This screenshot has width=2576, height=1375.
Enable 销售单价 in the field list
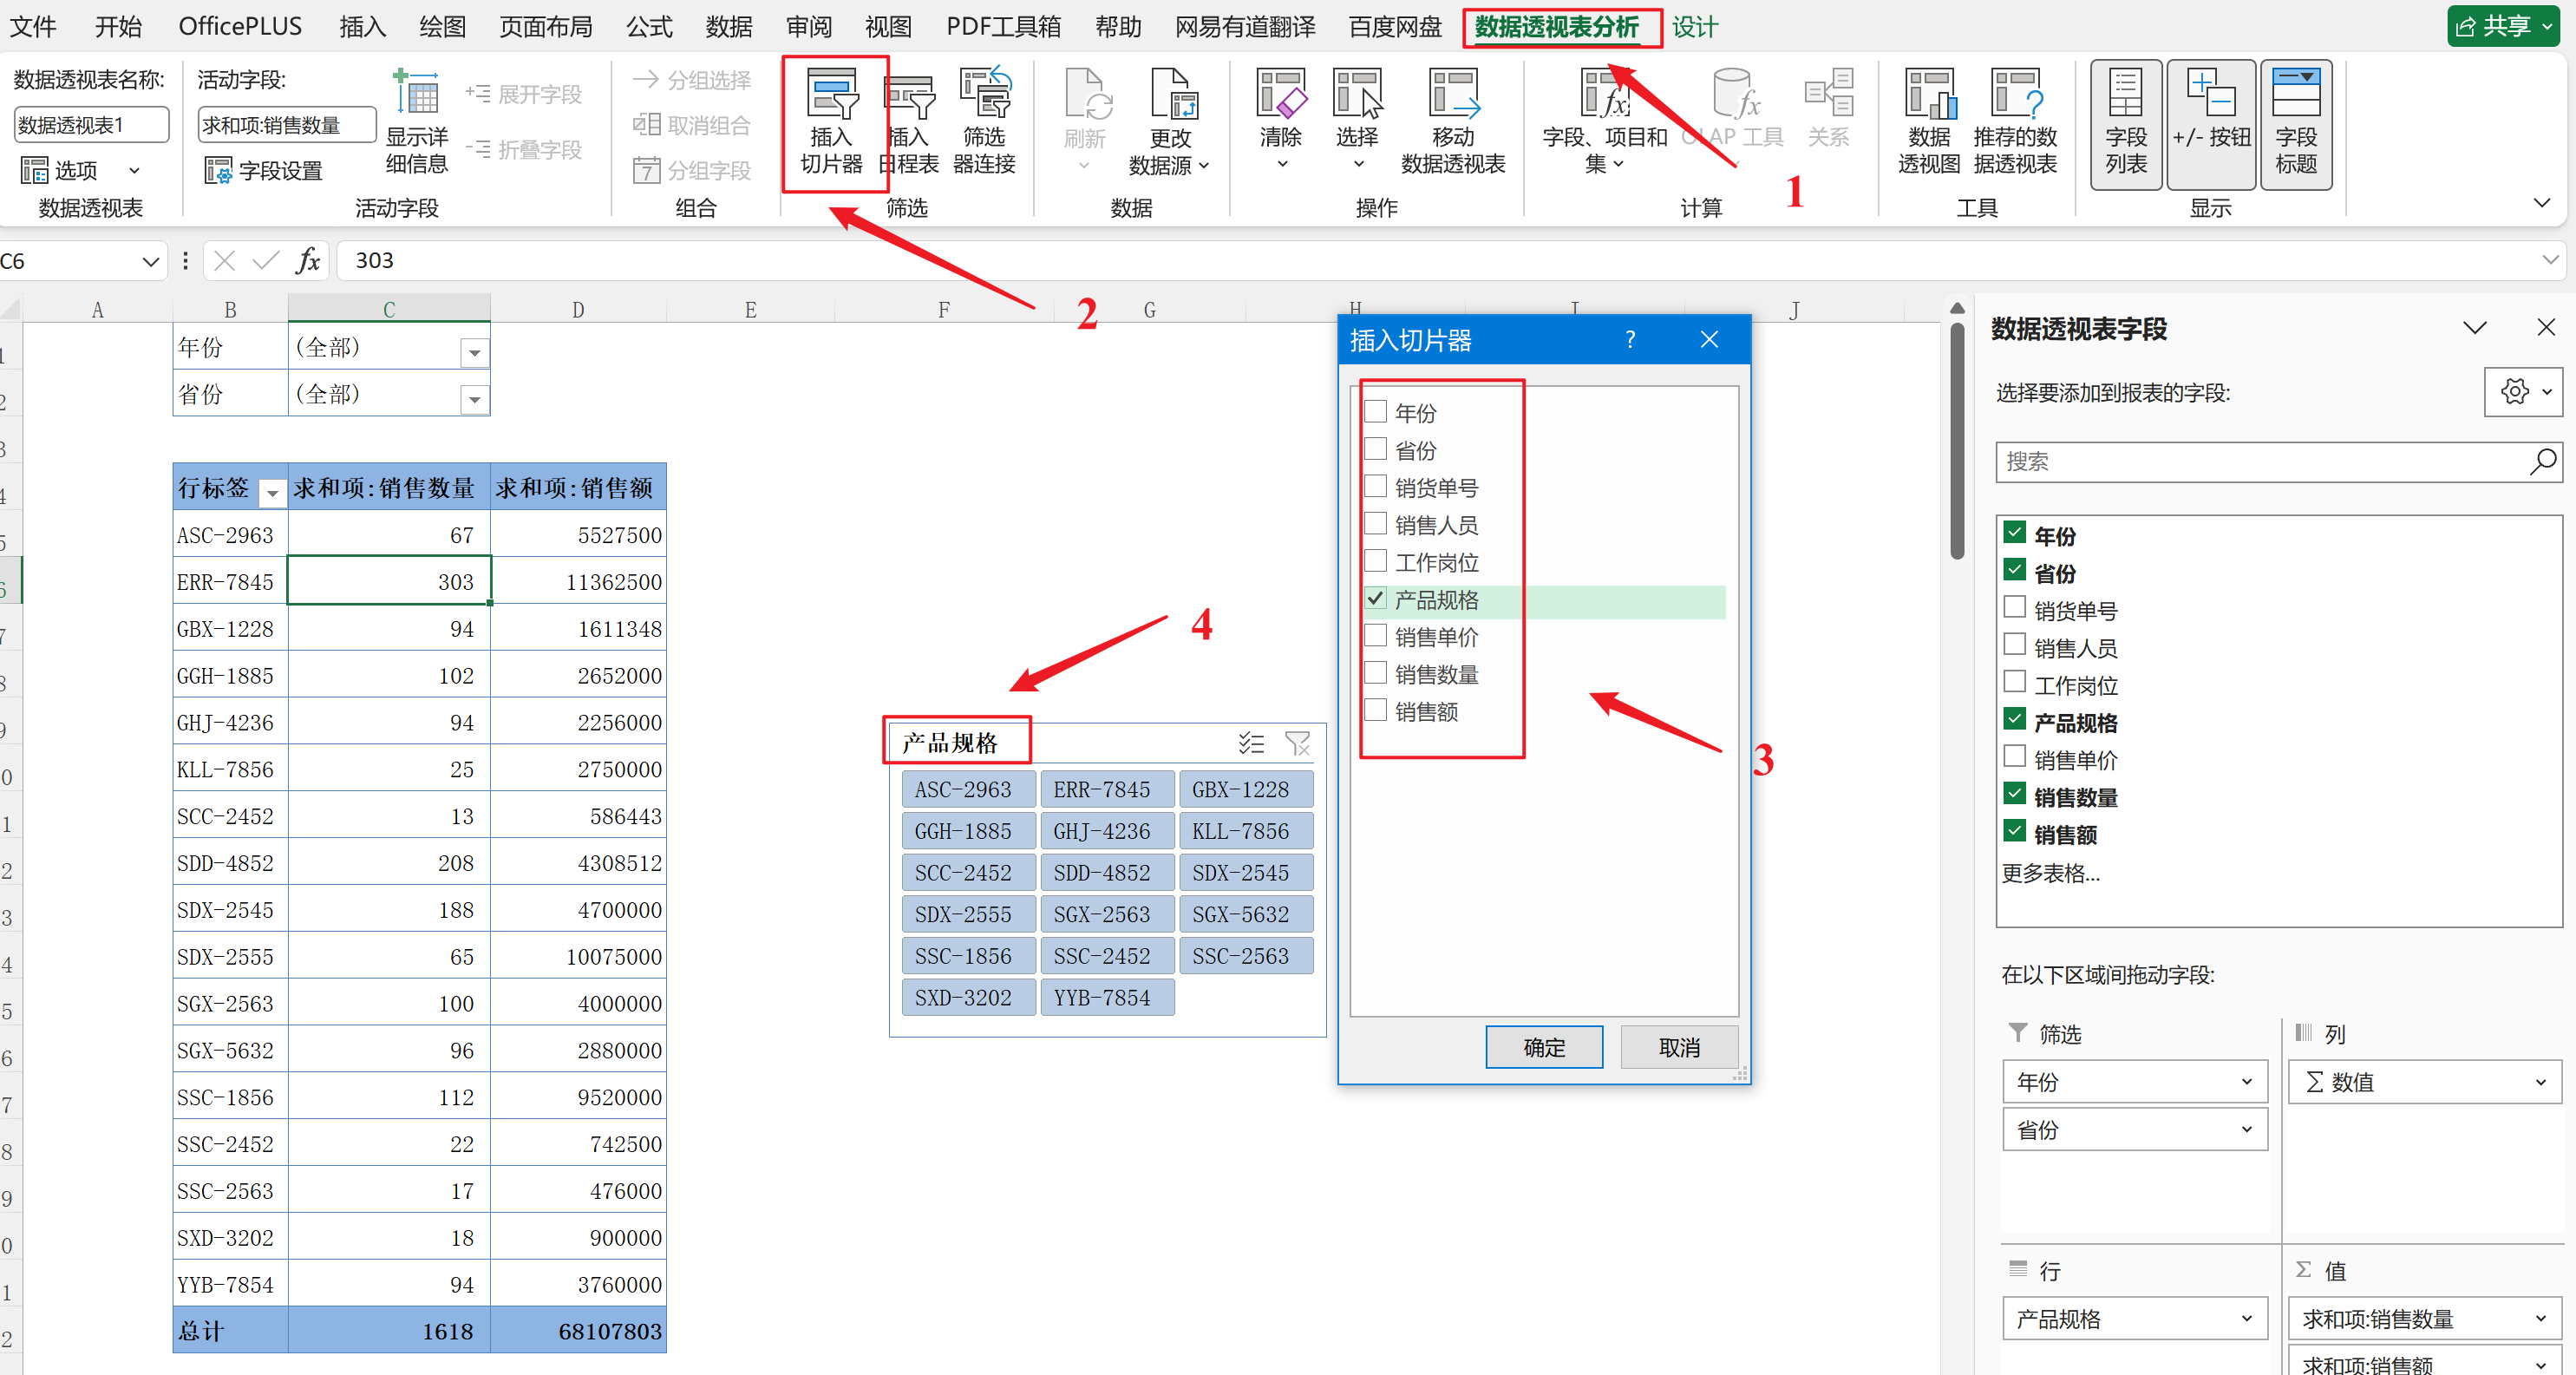[x=2015, y=758]
